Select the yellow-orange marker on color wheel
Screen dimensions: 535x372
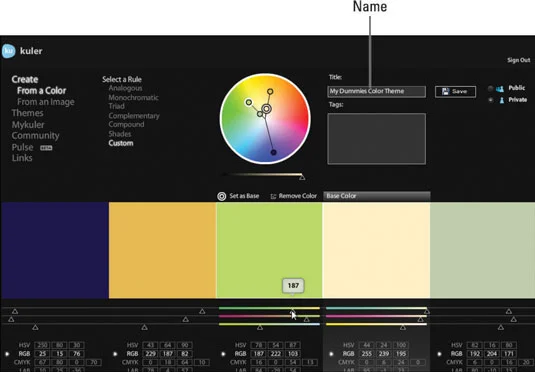coord(270,91)
